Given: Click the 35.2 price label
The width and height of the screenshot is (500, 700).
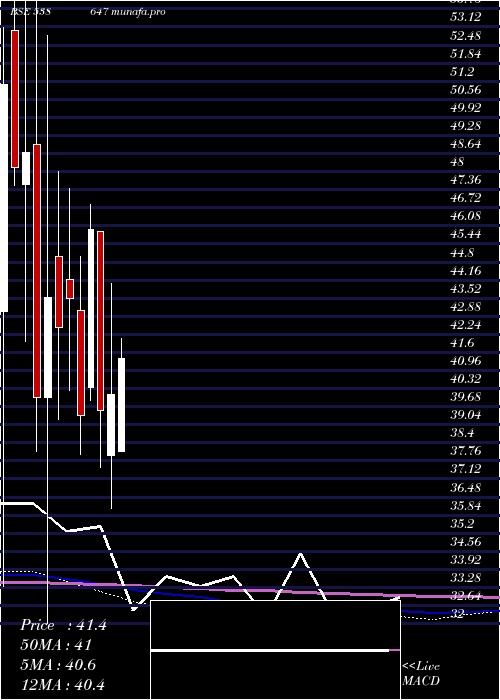Looking at the screenshot, I should (462, 524).
